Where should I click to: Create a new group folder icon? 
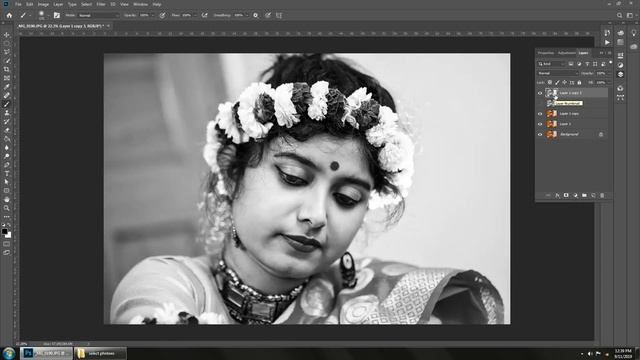pos(584,196)
